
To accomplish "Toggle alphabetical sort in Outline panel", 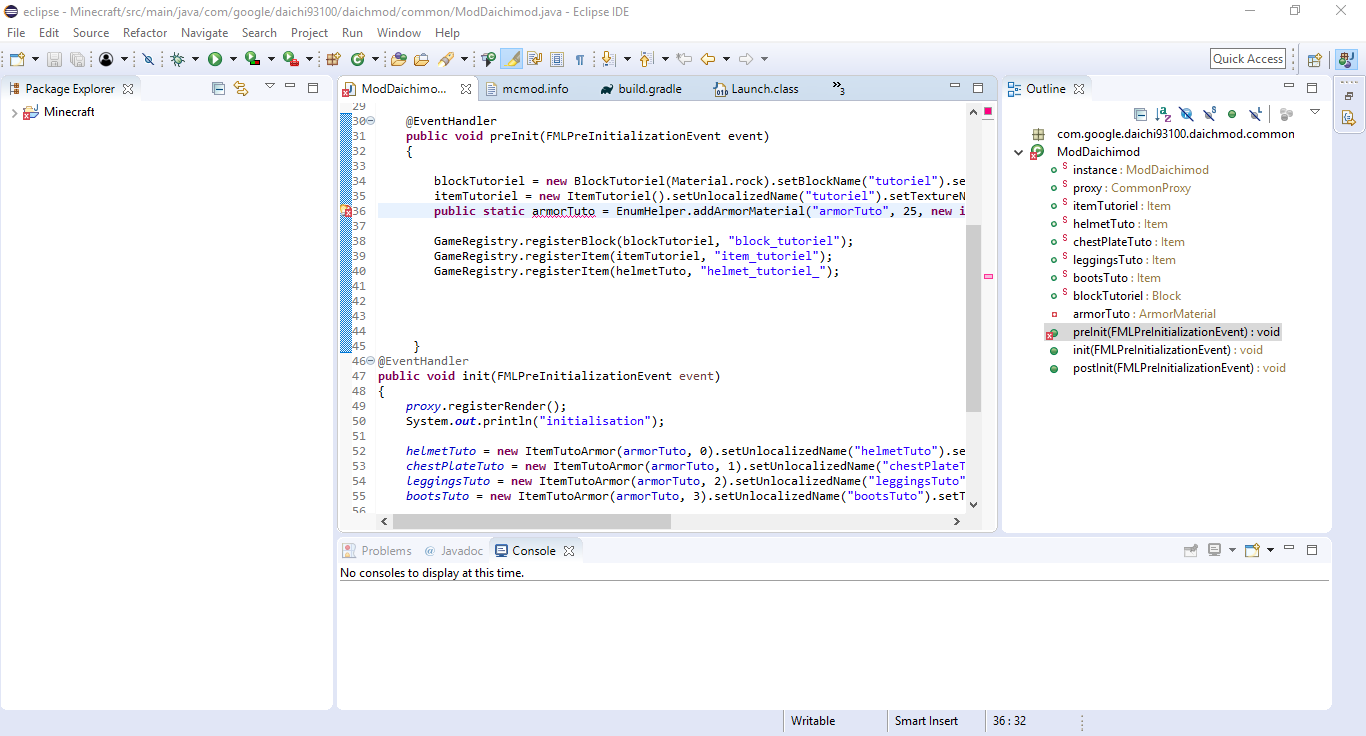I will pyautogui.click(x=1163, y=114).
